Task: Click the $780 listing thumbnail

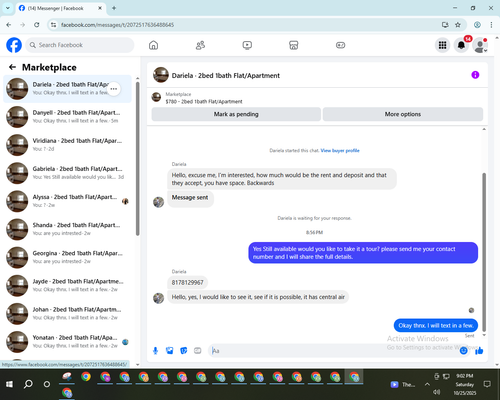Action: point(156,97)
